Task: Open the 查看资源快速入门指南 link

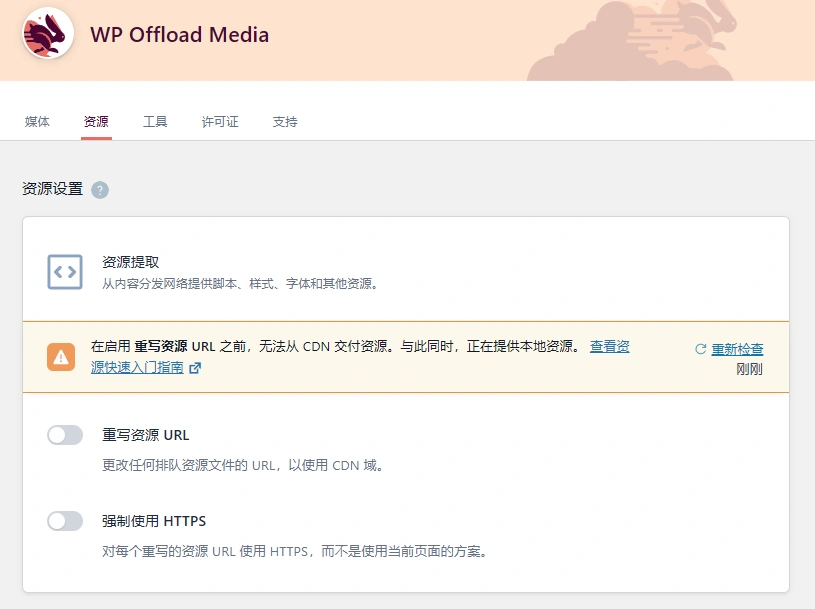Action: tap(609, 346)
